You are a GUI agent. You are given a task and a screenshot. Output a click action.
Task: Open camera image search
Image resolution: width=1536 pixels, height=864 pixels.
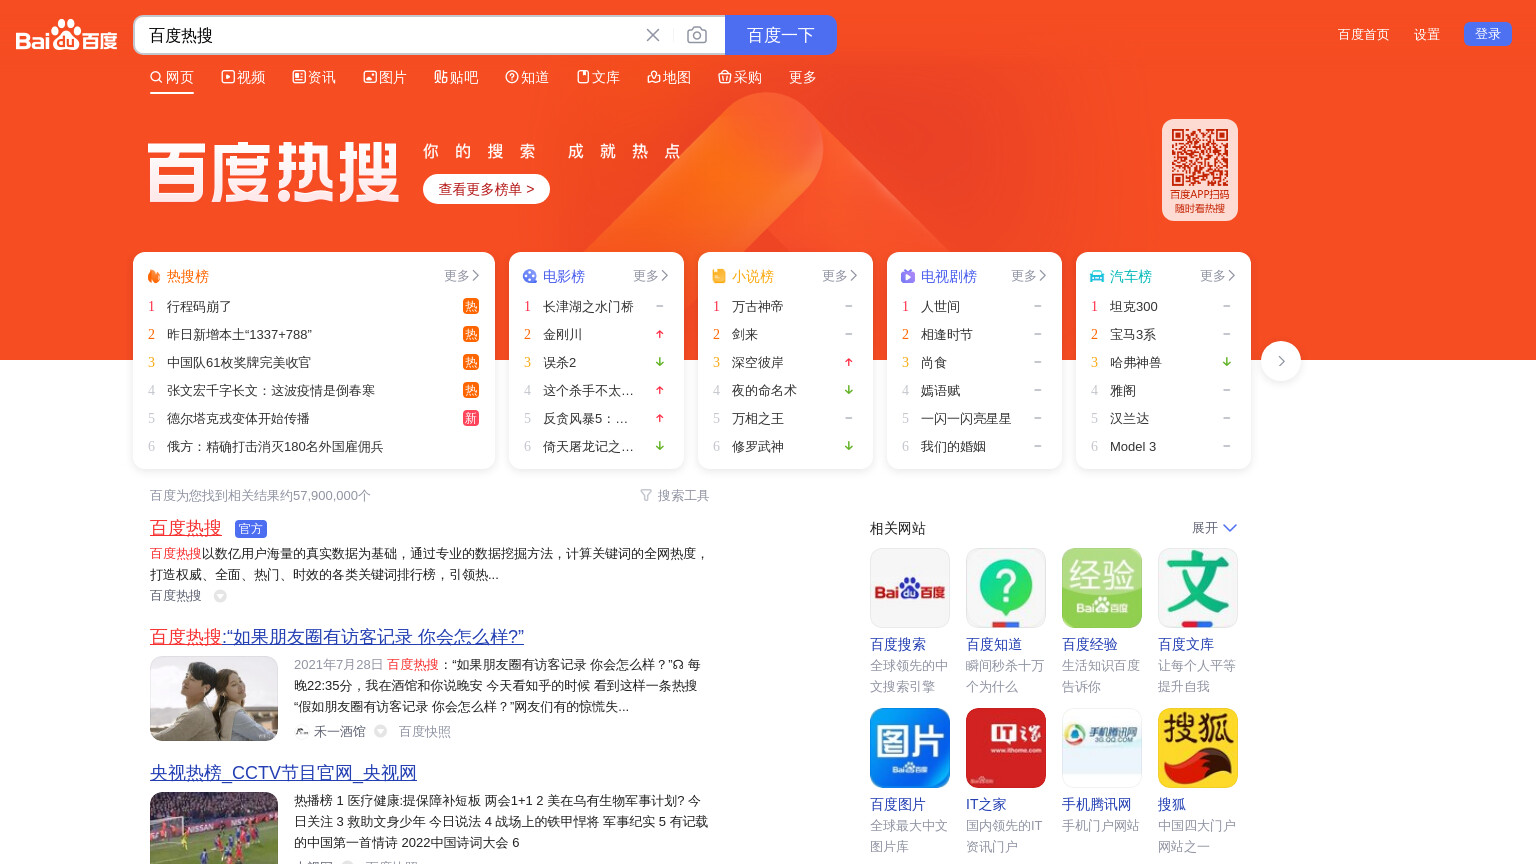point(697,35)
